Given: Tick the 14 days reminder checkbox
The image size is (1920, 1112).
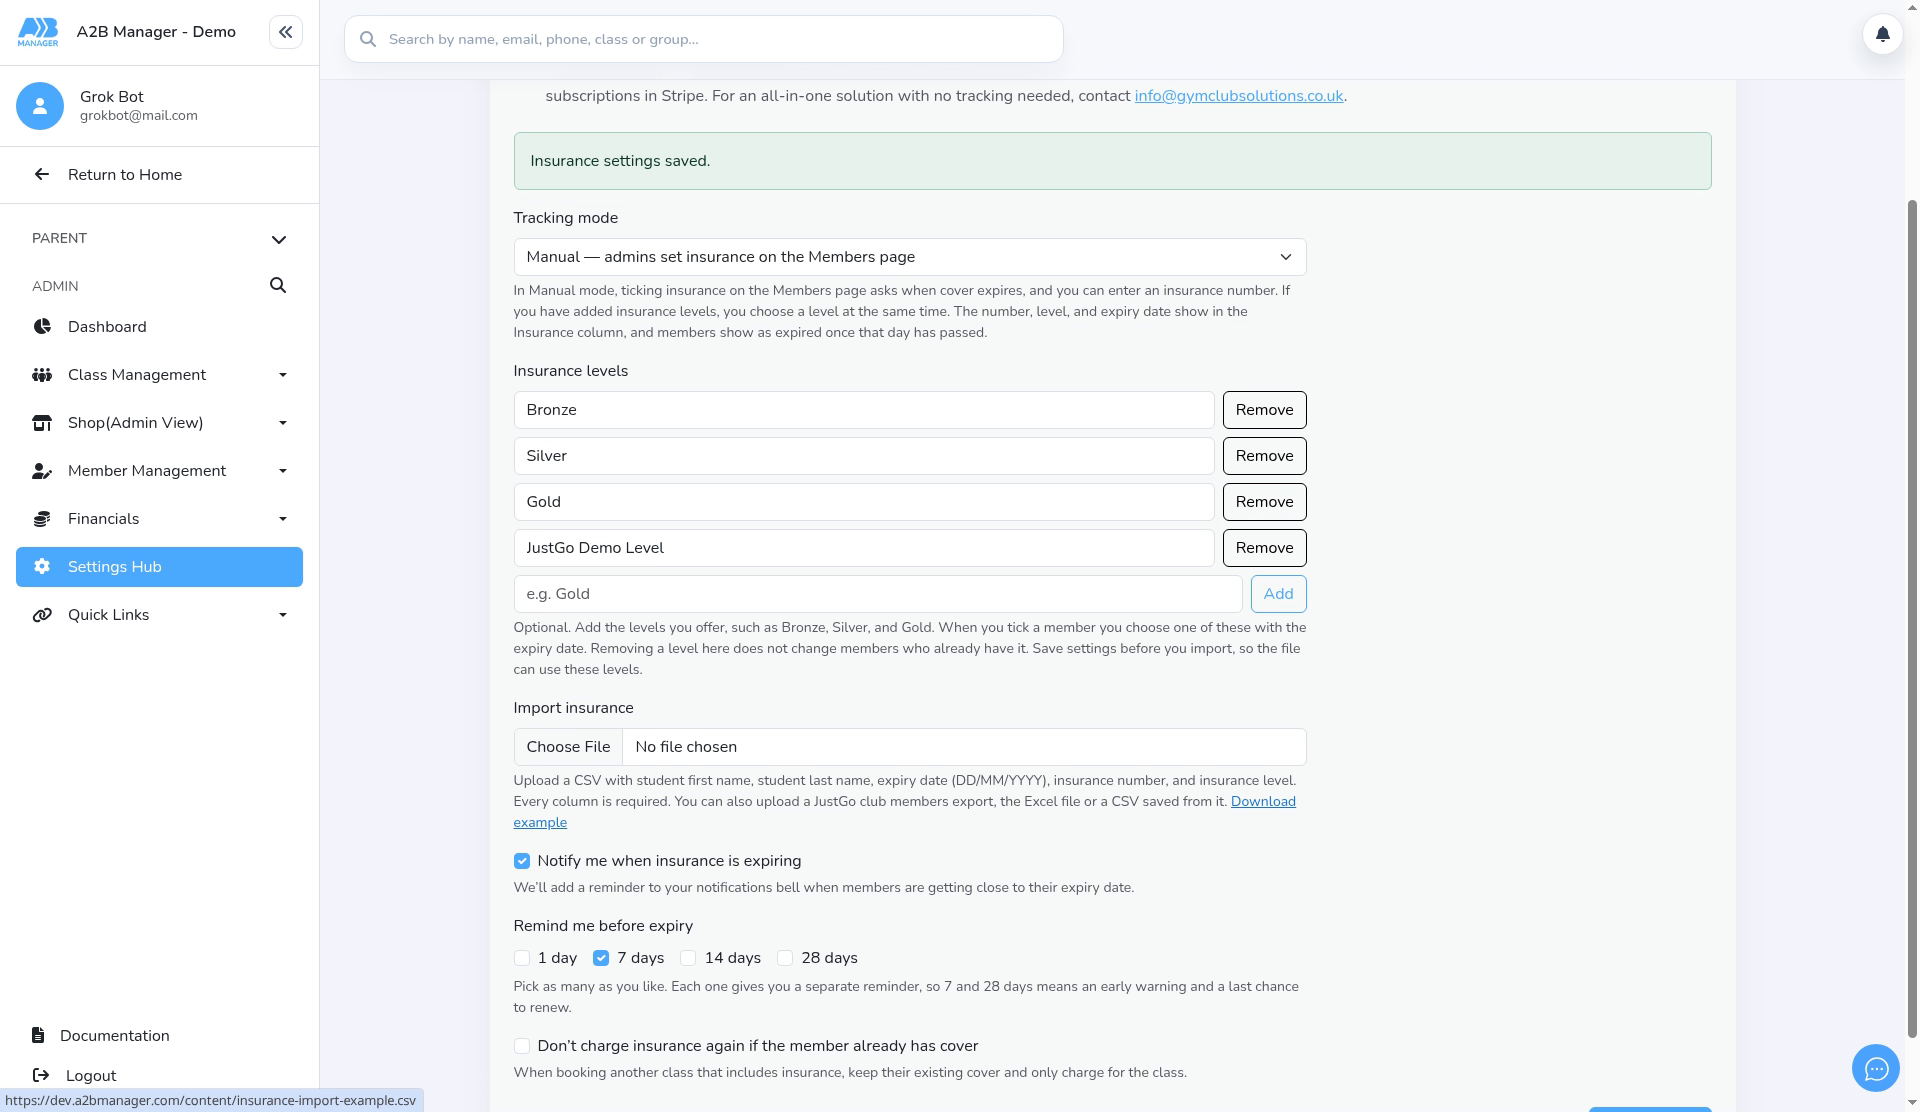Looking at the screenshot, I should tap(688, 958).
